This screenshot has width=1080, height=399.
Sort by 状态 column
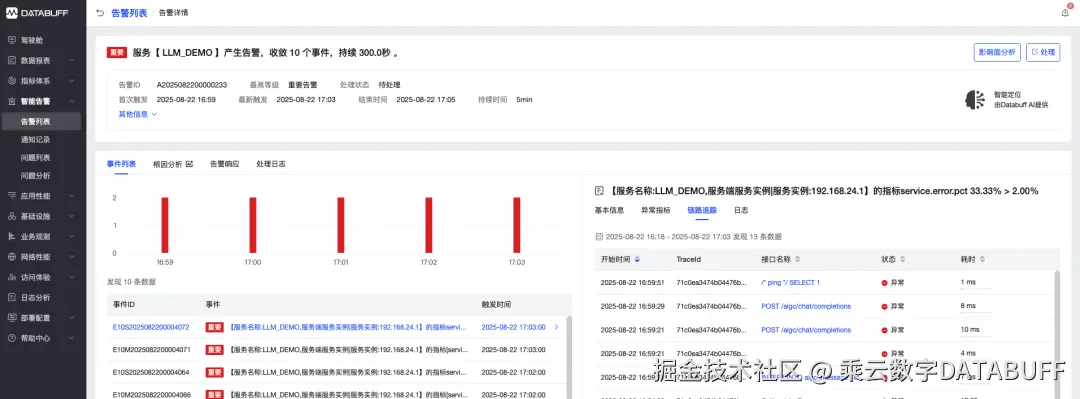pos(902,260)
